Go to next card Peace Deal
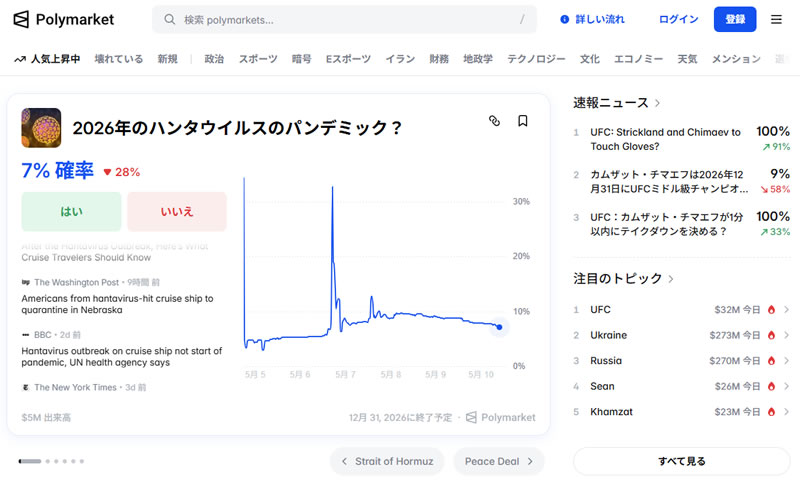 click(x=499, y=461)
